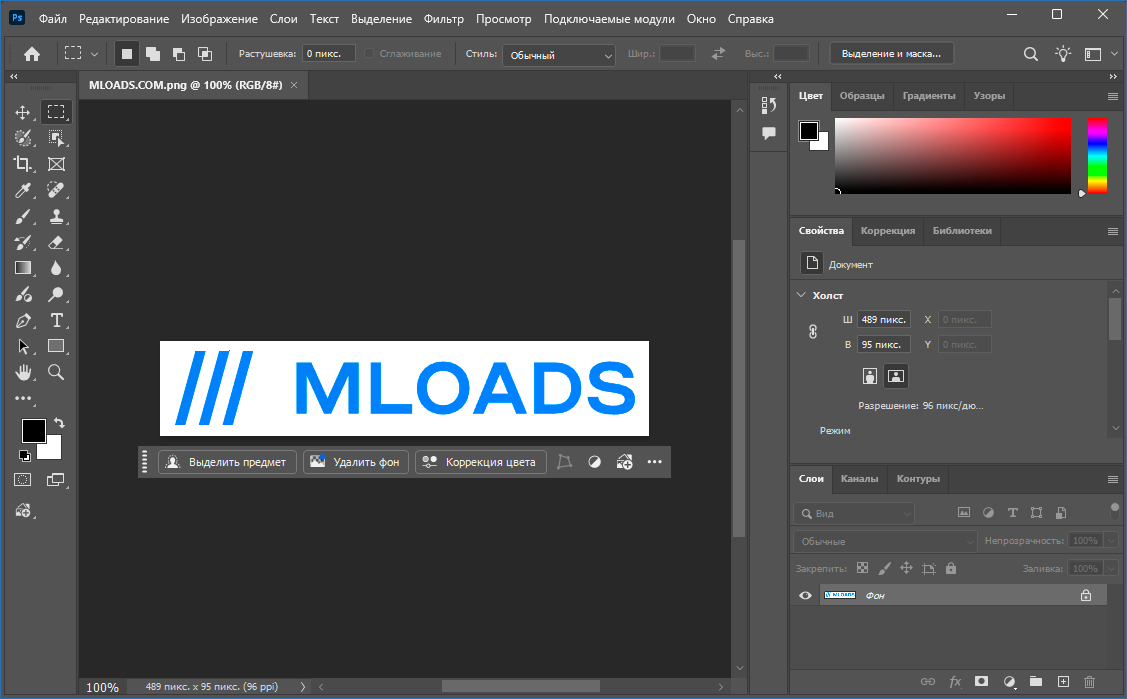Open the Стиль dropdown in options bar

click(558, 53)
